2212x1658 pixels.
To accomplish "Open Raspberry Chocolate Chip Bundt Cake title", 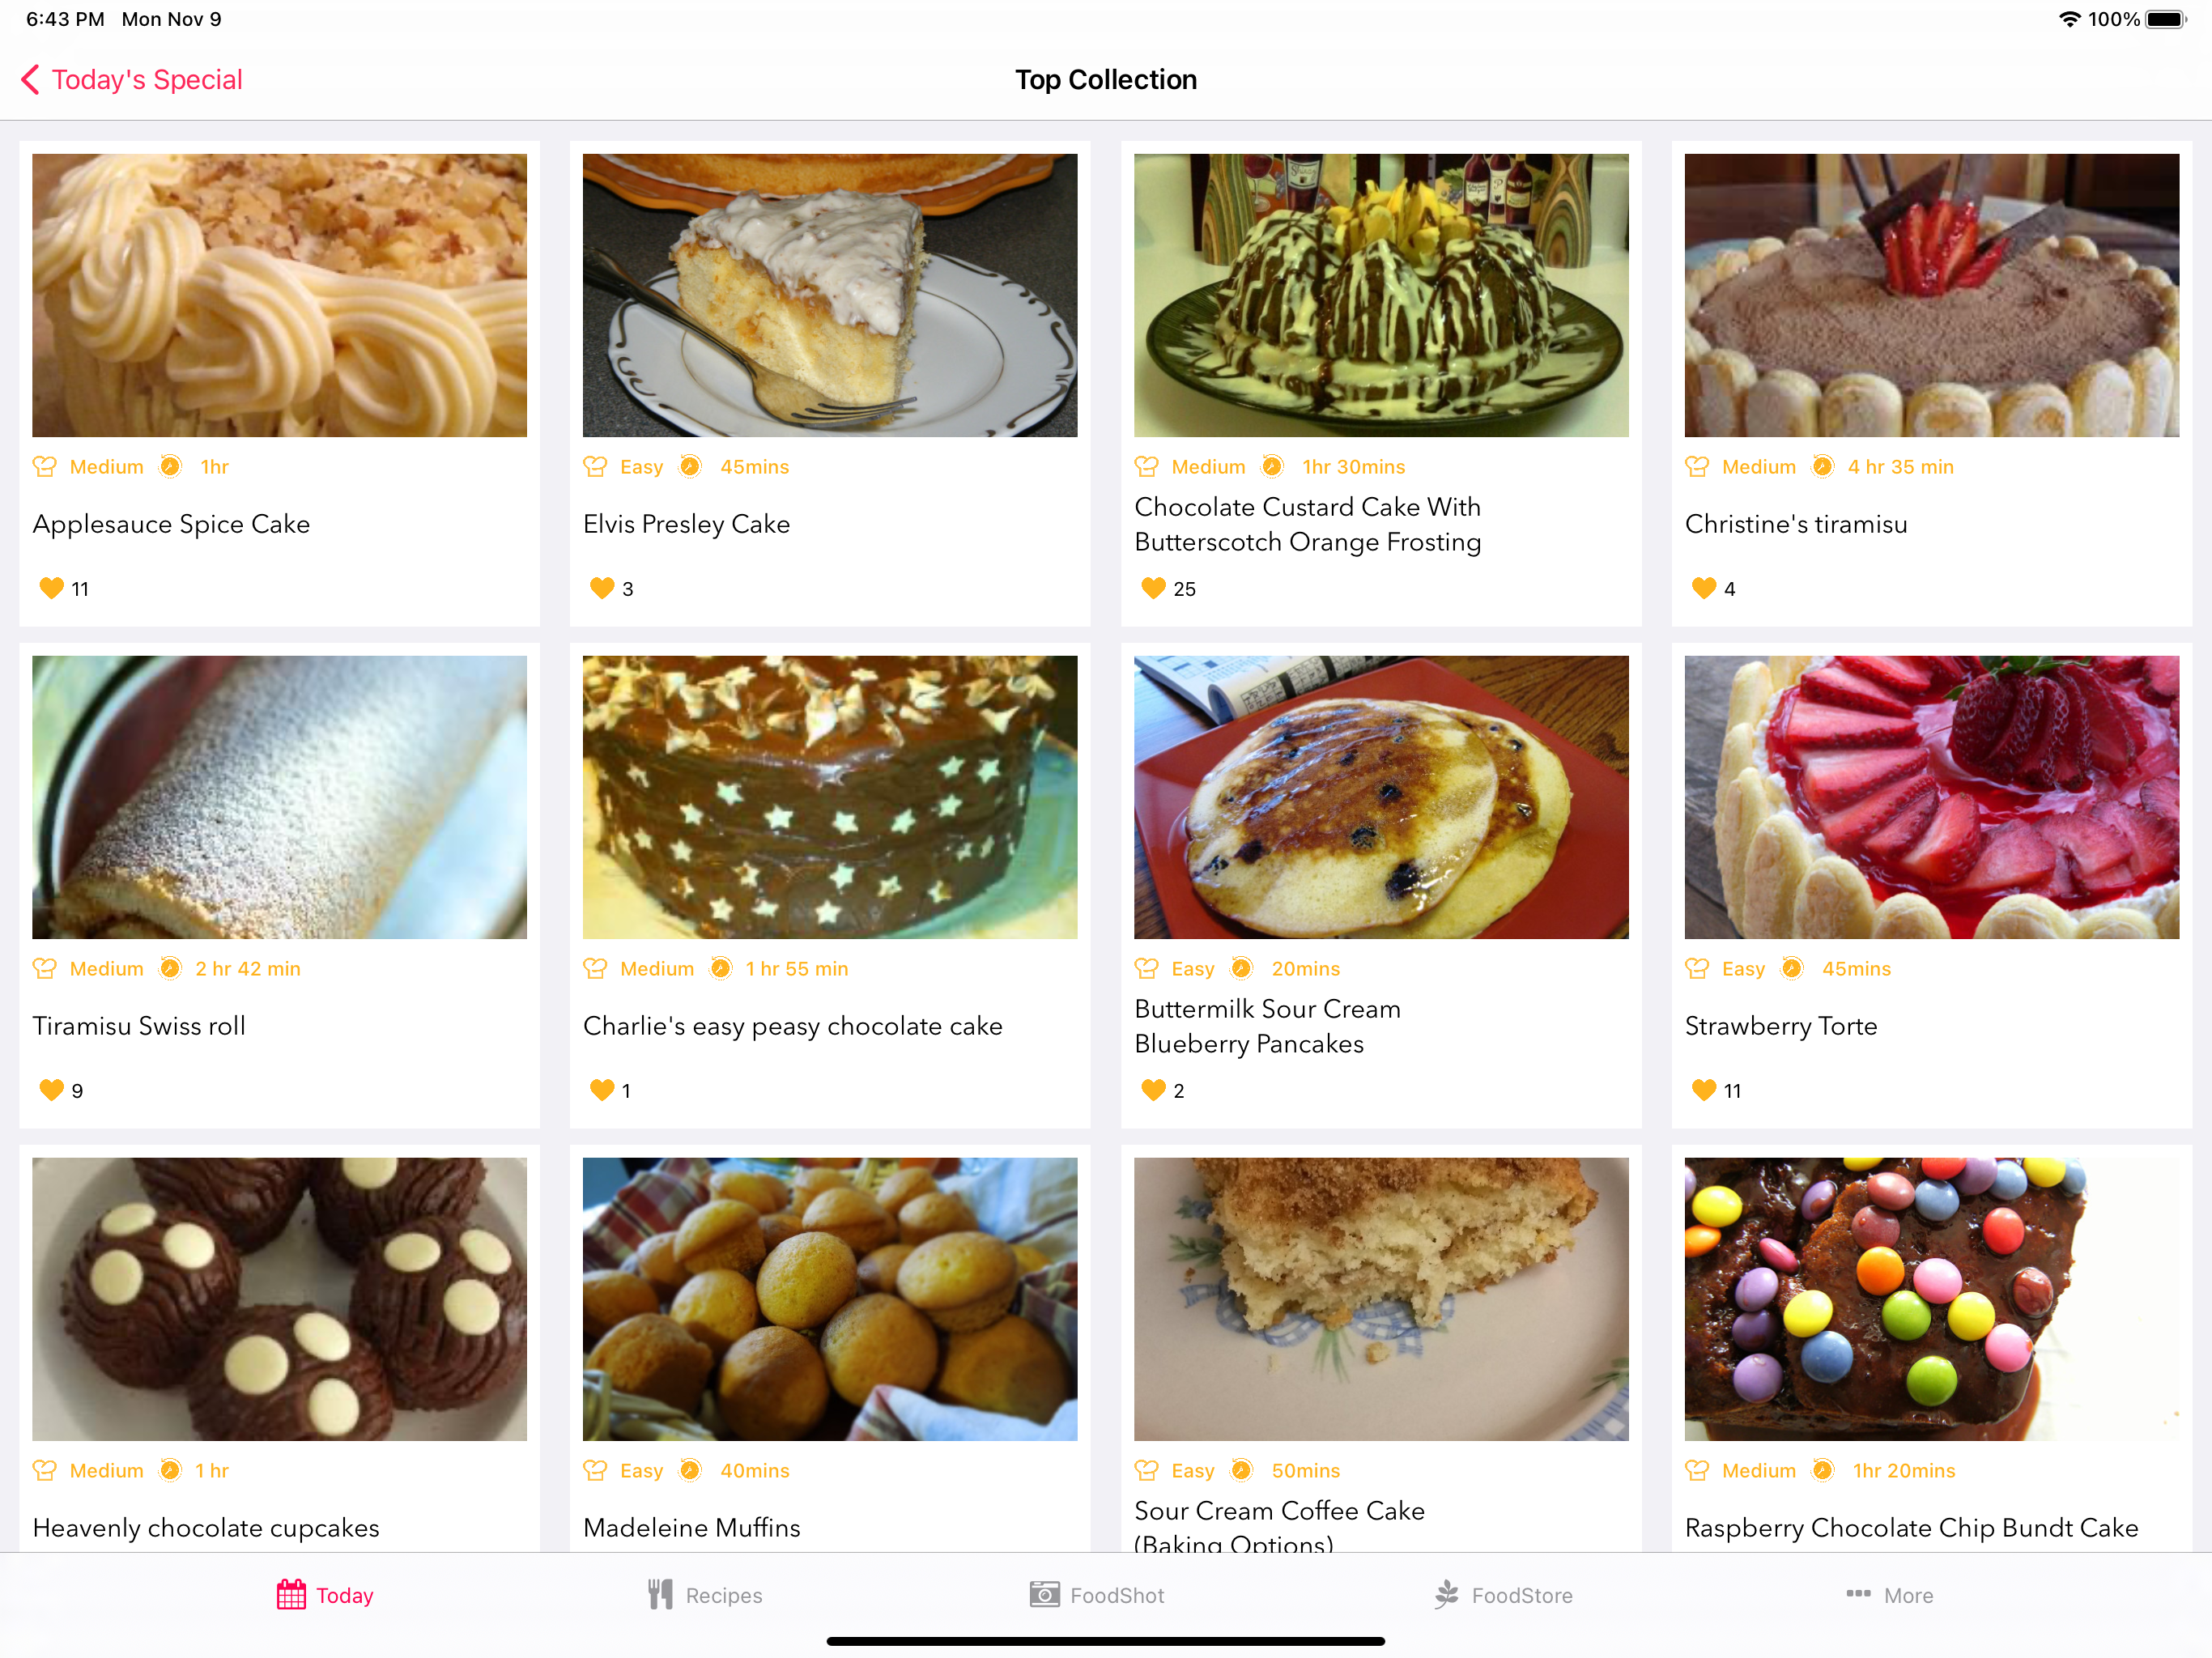I will pos(1911,1527).
